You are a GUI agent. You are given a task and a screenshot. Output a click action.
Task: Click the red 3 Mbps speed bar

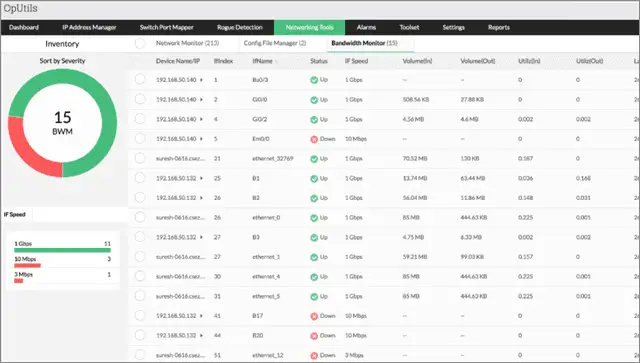click(19, 281)
